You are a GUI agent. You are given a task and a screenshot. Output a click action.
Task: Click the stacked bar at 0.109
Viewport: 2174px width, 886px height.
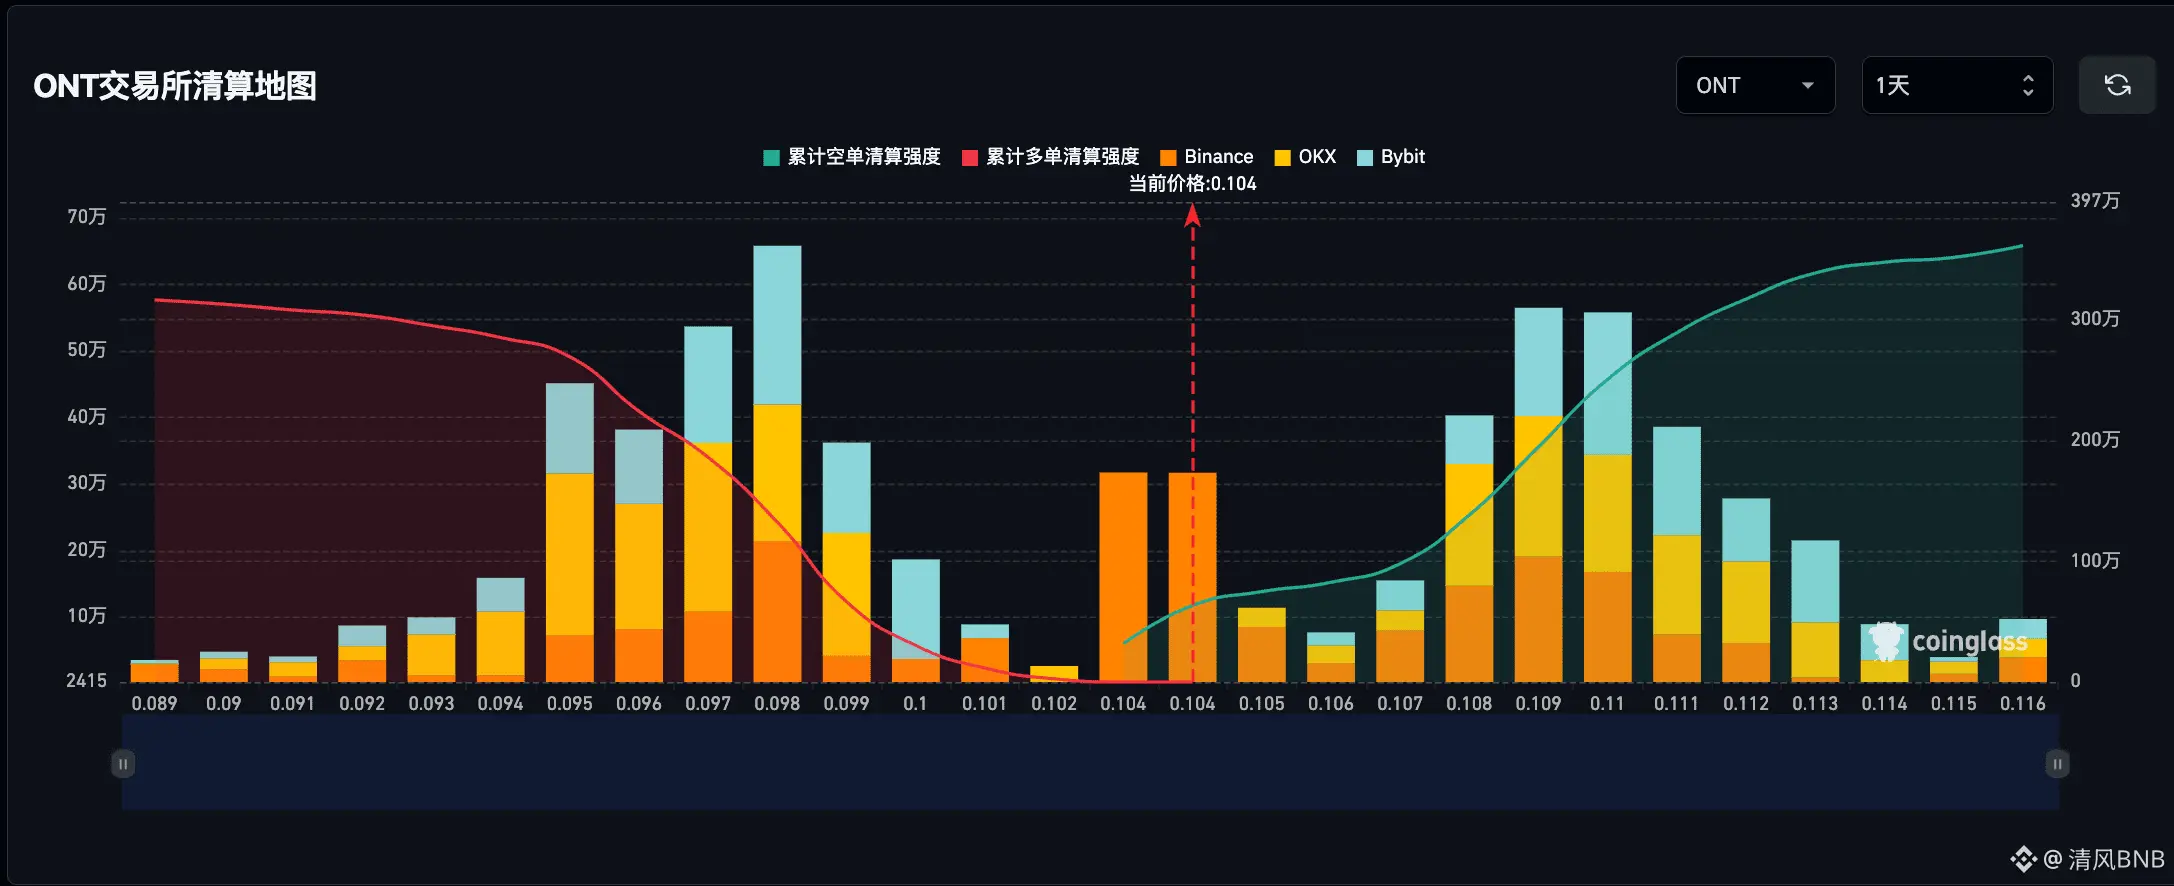(1538, 495)
